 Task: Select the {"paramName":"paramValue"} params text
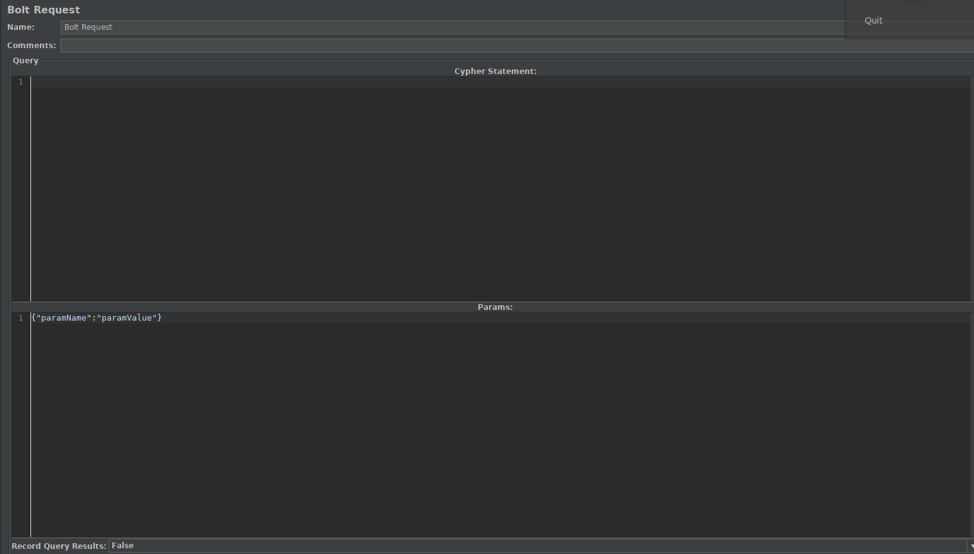pyautogui.click(x=96, y=318)
